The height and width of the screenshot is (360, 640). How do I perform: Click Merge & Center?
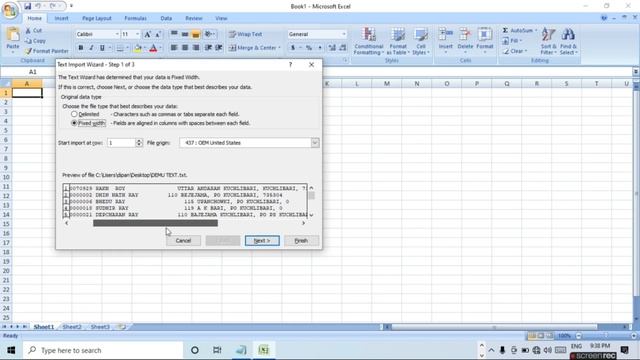click(x=254, y=48)
